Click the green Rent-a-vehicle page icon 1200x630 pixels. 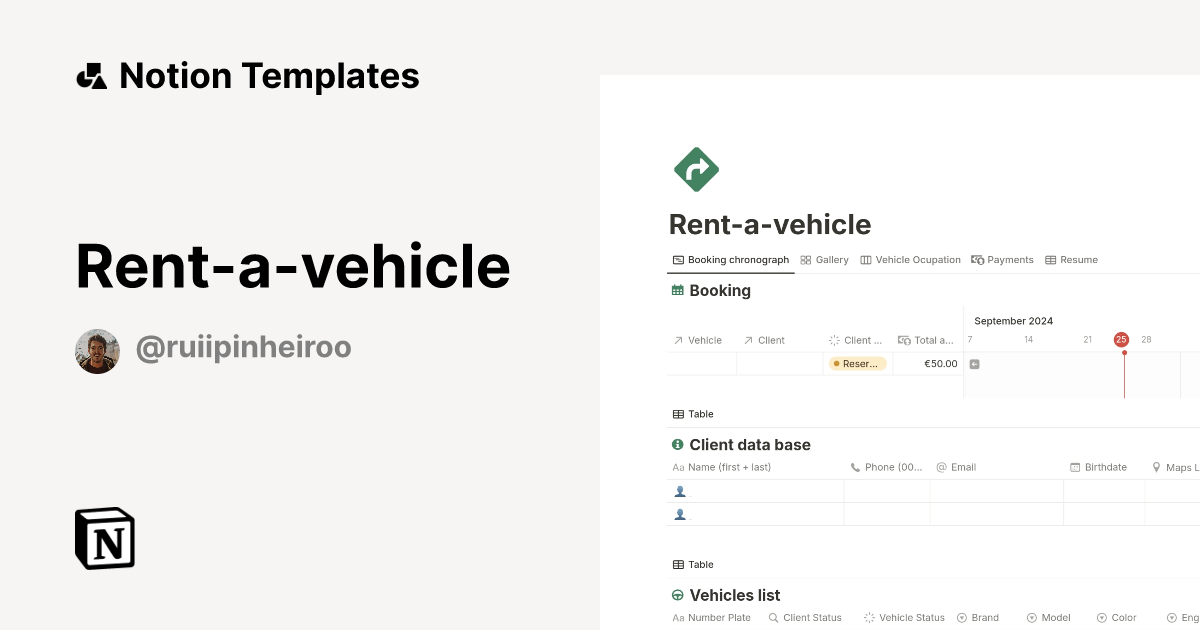tap(696, 170)
